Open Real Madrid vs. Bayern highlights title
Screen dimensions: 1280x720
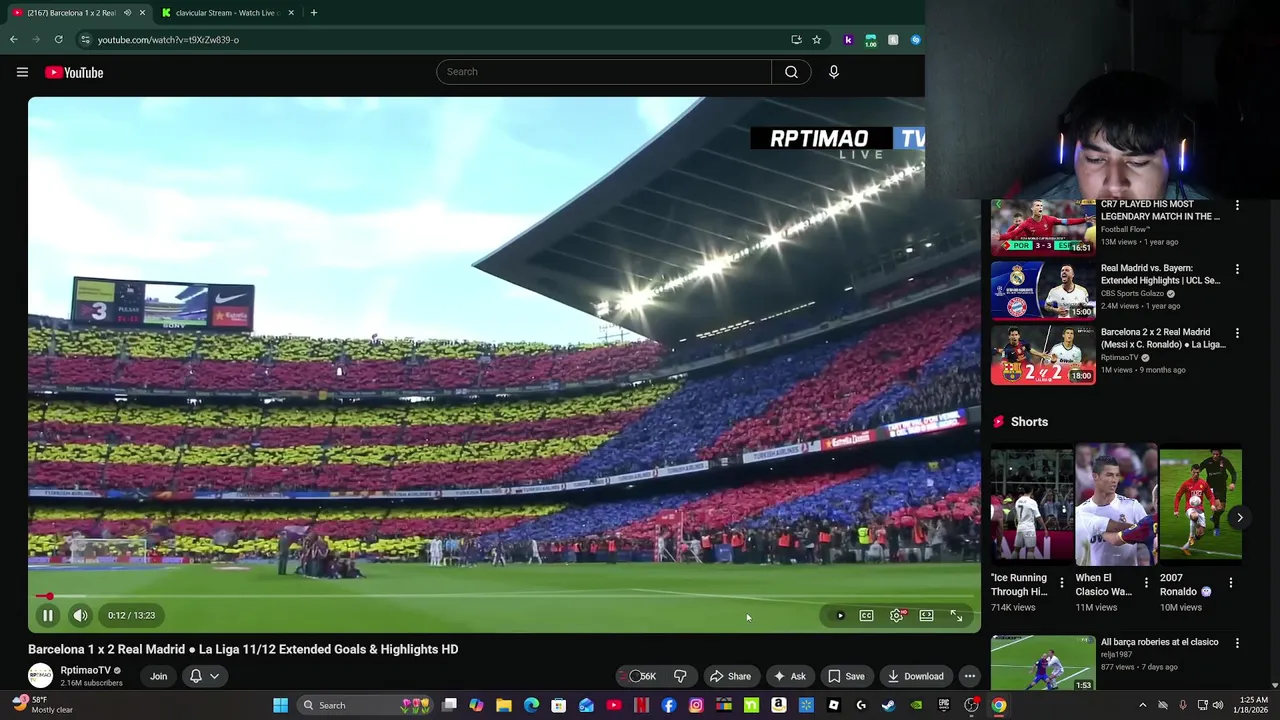1160,274
